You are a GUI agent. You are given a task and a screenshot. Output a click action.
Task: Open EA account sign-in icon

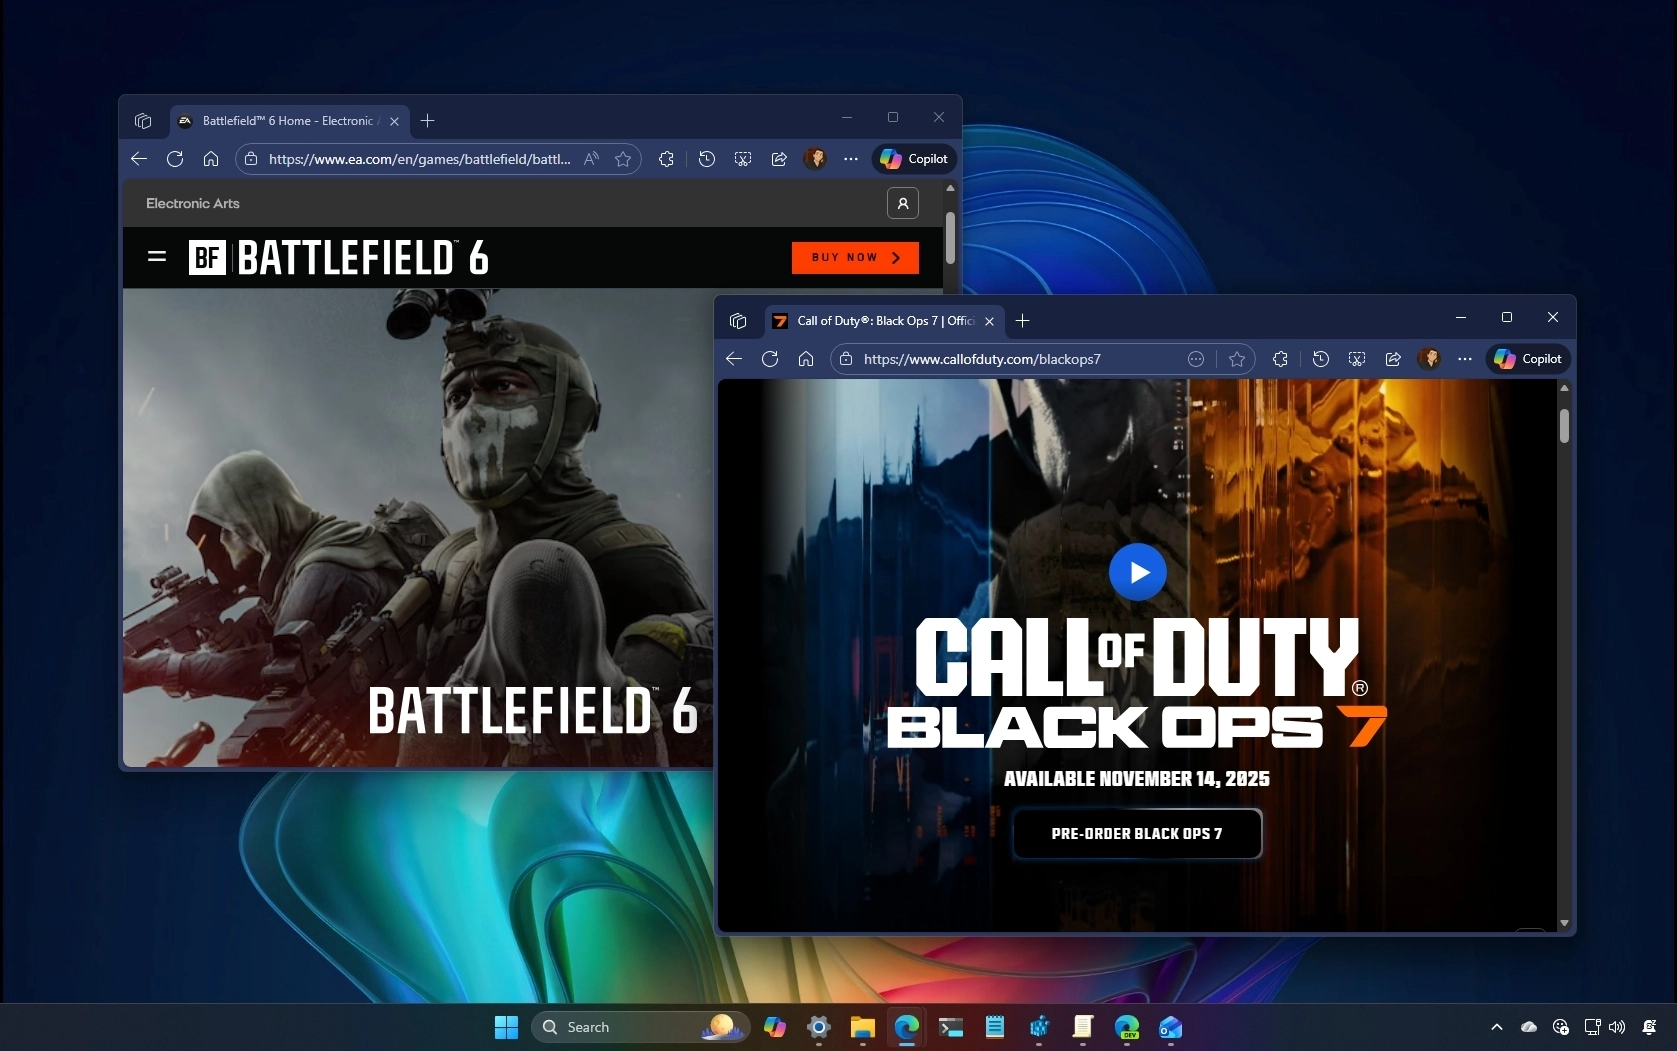point(903,203)
